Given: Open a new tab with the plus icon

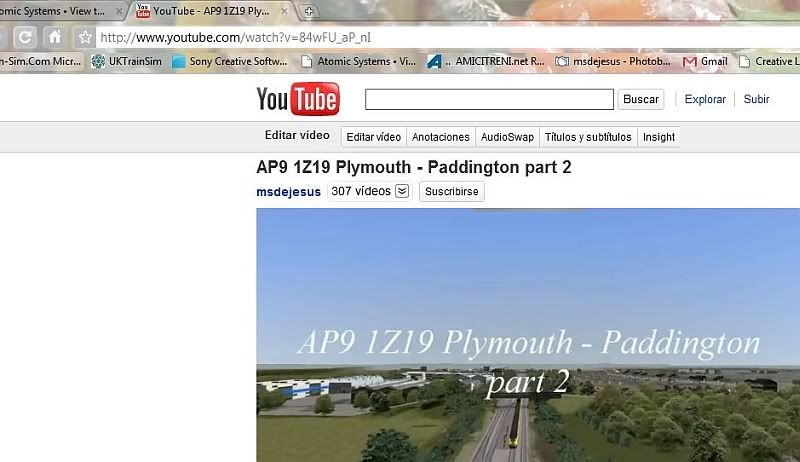Looking at the screenshot, I should (x=310, y=11).
